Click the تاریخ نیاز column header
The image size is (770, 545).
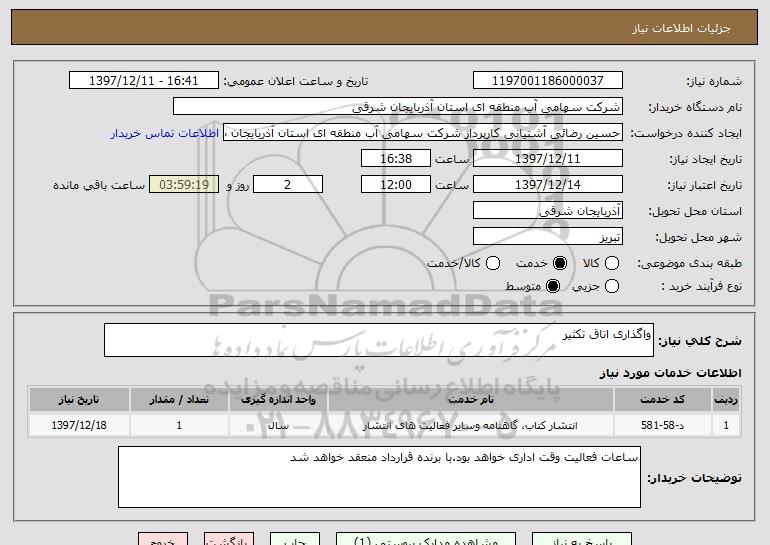pos(79,400)
